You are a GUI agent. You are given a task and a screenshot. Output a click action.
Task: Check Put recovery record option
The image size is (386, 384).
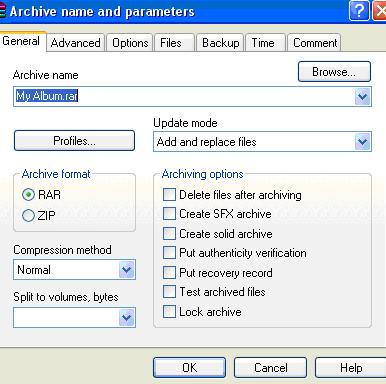(x=169, y=273)
